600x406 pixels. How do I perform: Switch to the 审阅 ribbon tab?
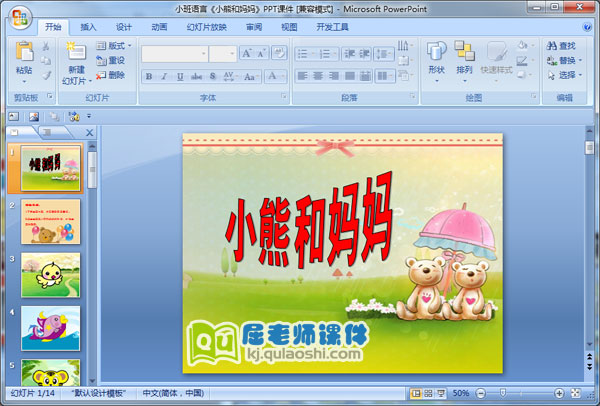point(254,27)
